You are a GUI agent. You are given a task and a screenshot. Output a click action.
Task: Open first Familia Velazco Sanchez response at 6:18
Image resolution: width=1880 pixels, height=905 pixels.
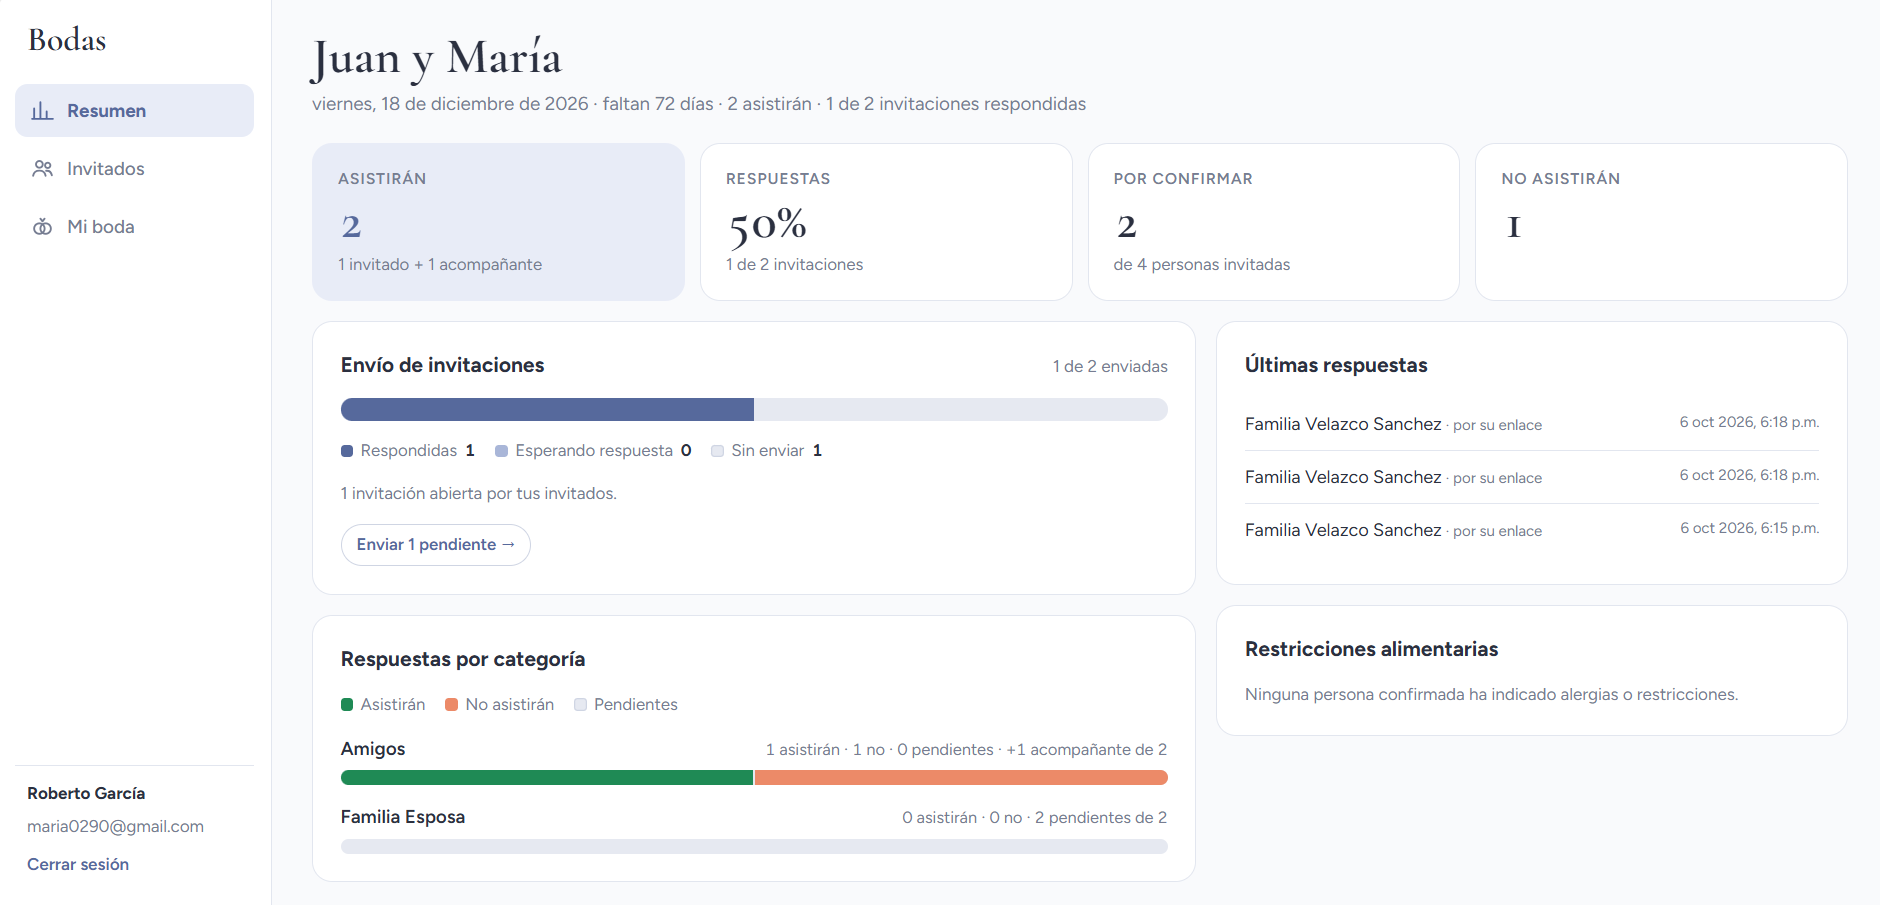pyautogui.click(x=1532, y=424)
